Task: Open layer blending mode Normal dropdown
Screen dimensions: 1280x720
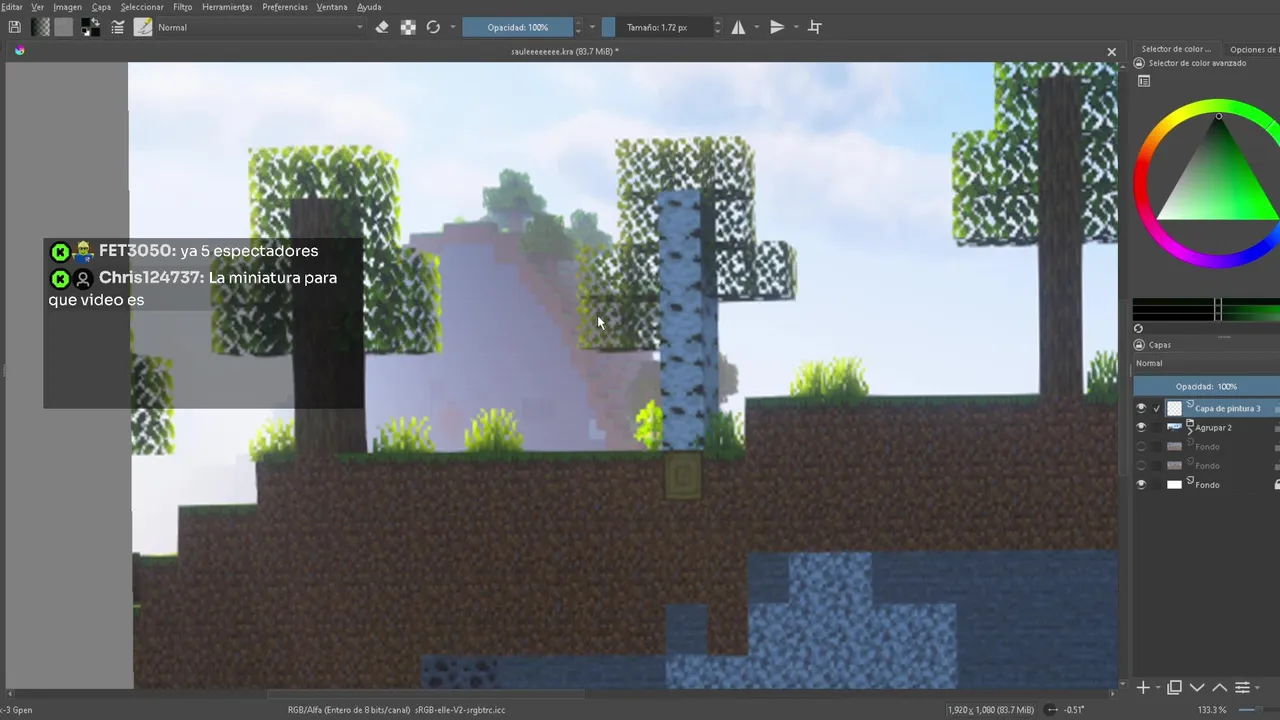Action: 1206,364
